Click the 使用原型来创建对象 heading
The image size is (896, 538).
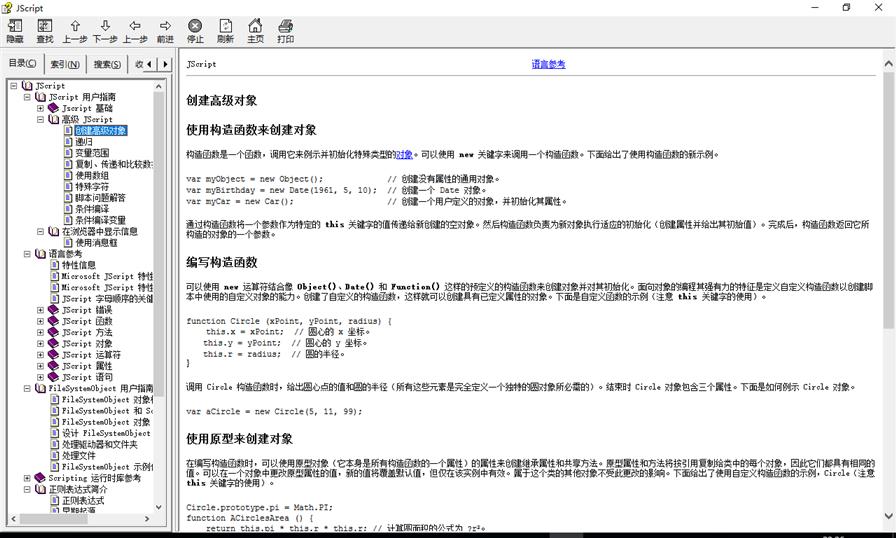tap(239, 439)
